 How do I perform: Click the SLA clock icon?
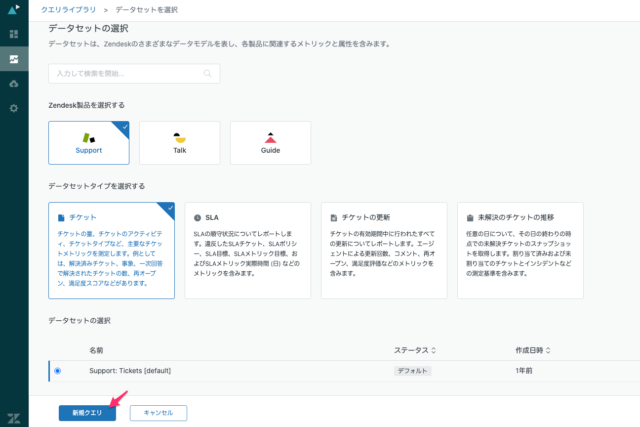(197, 218)
